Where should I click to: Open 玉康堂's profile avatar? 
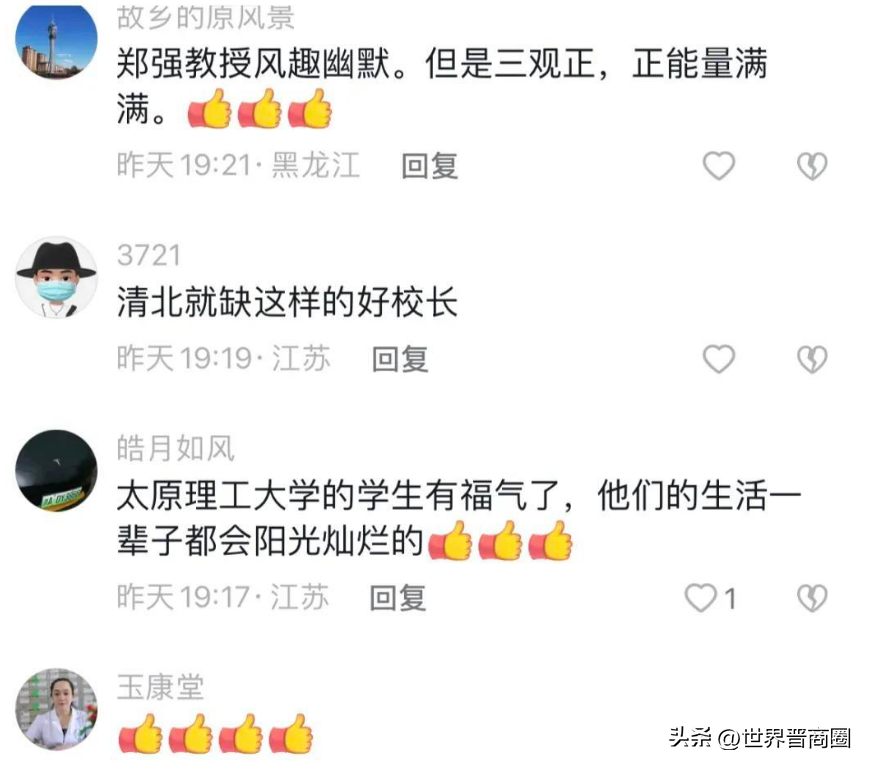(56, 709)
